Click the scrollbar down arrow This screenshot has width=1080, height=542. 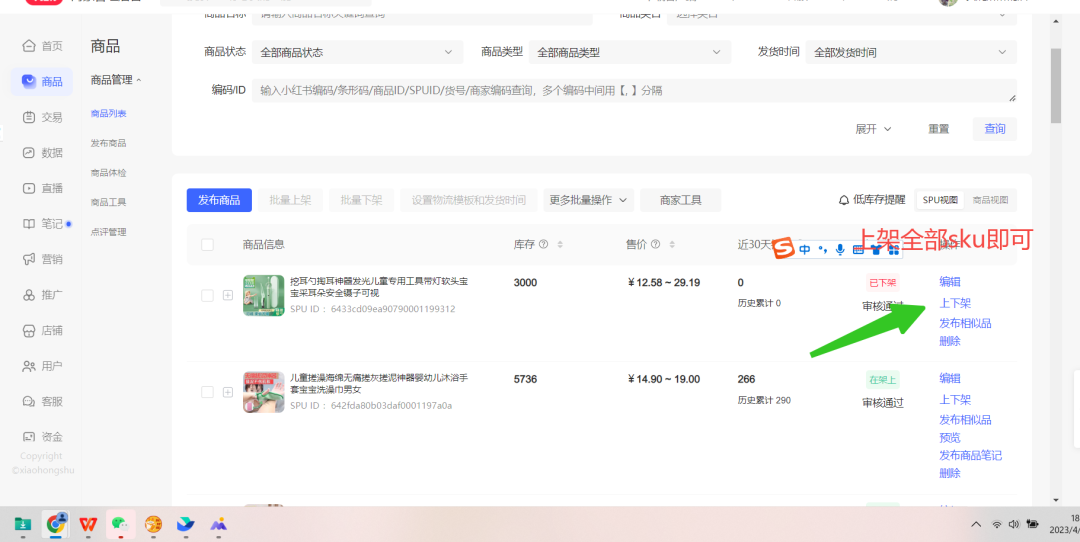pos(1056,500)
